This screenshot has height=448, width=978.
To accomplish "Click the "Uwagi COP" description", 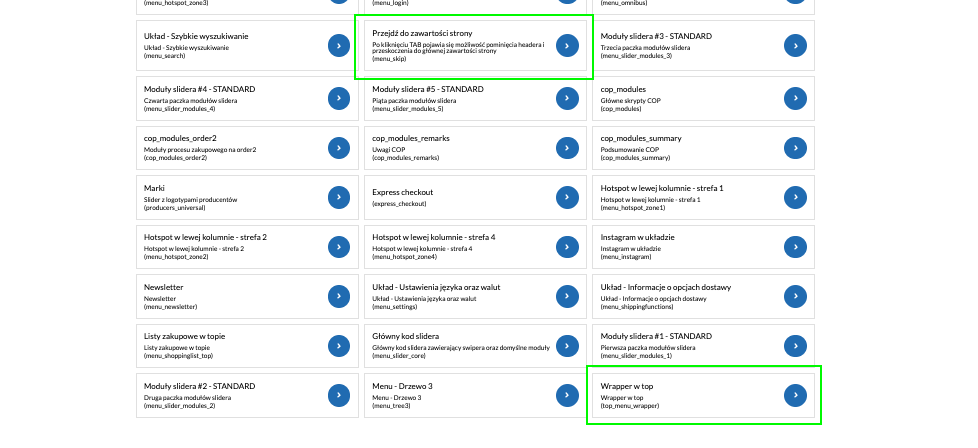I will [389, 150].
